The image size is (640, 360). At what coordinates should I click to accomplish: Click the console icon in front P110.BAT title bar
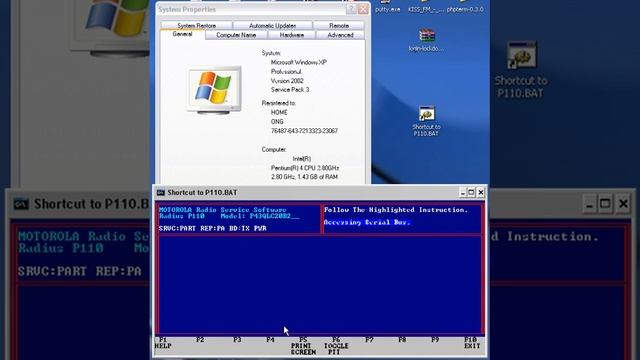pyautogui.click(x=161, y=192)
